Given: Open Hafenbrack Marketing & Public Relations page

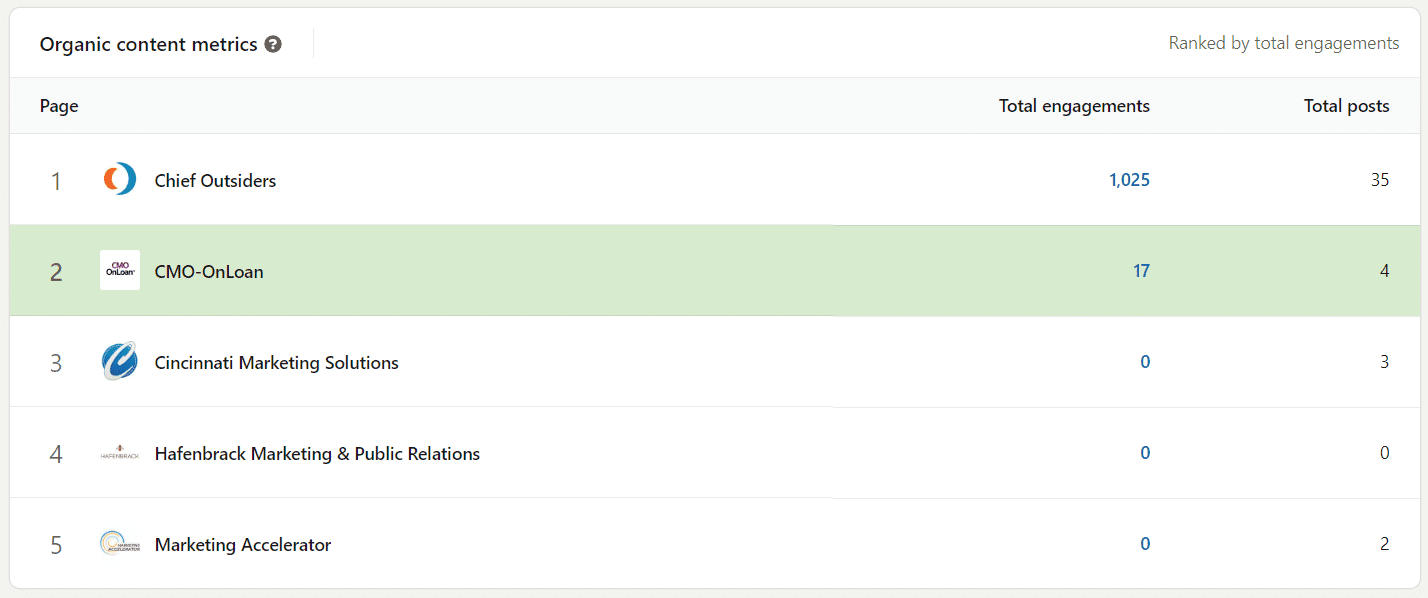Looking at the screenshot, I should point(317,454).
